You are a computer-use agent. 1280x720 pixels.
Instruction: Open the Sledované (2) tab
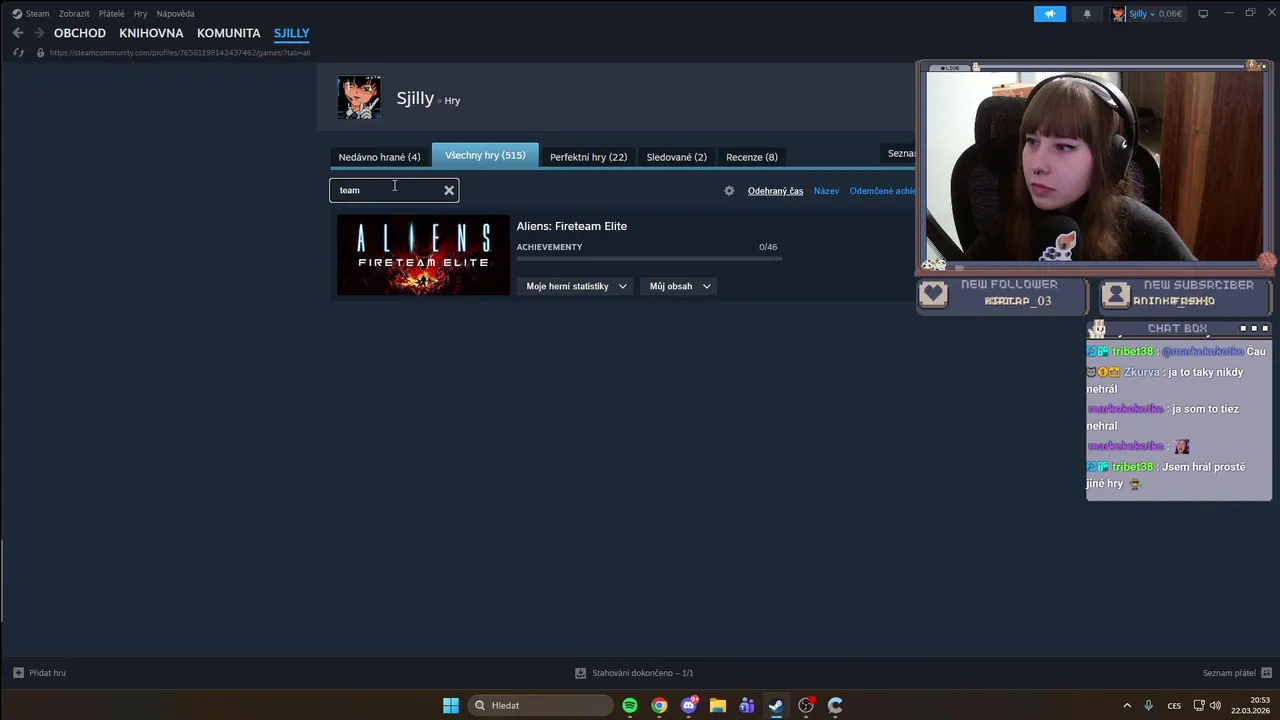[x=677, y=157]
